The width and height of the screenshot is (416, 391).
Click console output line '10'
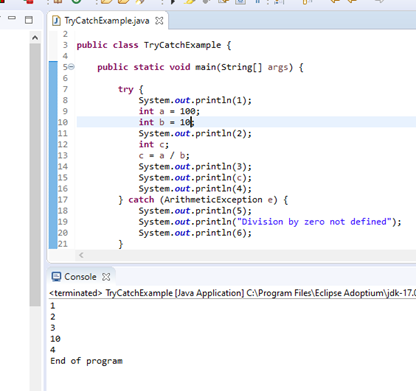[x=55, y=339]
